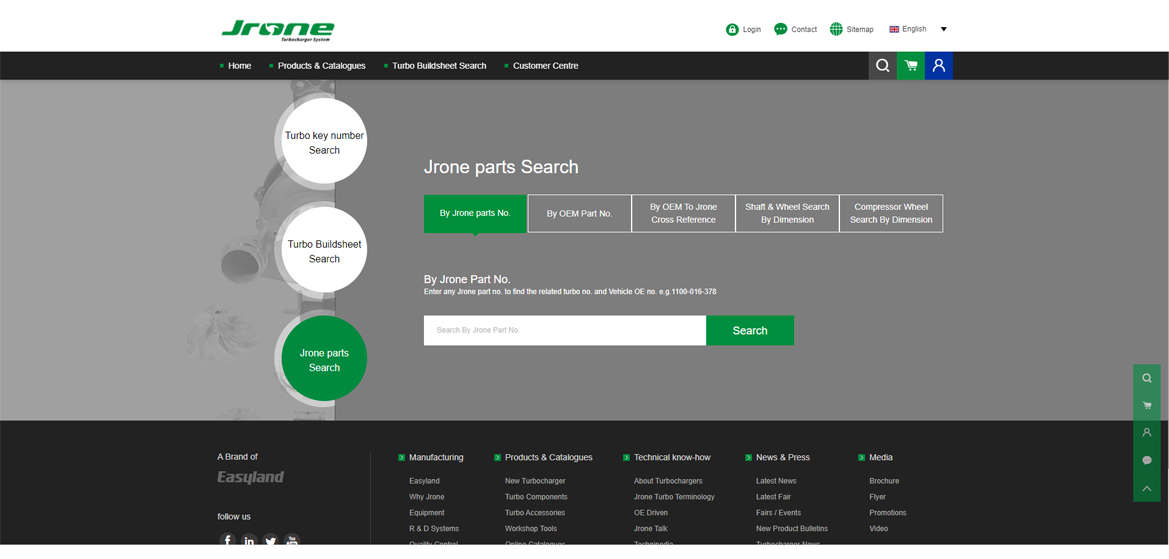The height and width of the screenshot is (559, 1169).
Task: Click Login link in header
Action: tap(752, 29)
